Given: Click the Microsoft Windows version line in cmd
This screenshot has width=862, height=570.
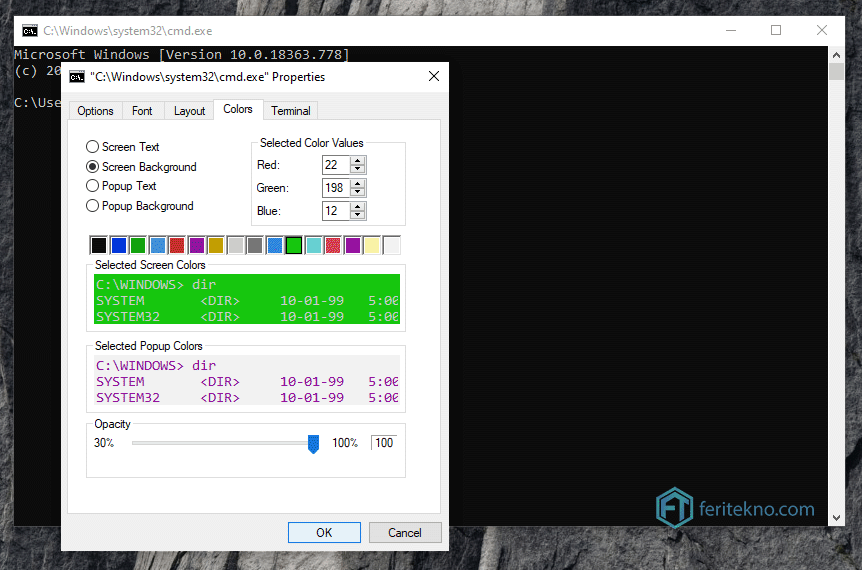Looking at the screenshot, I should 181,54.
